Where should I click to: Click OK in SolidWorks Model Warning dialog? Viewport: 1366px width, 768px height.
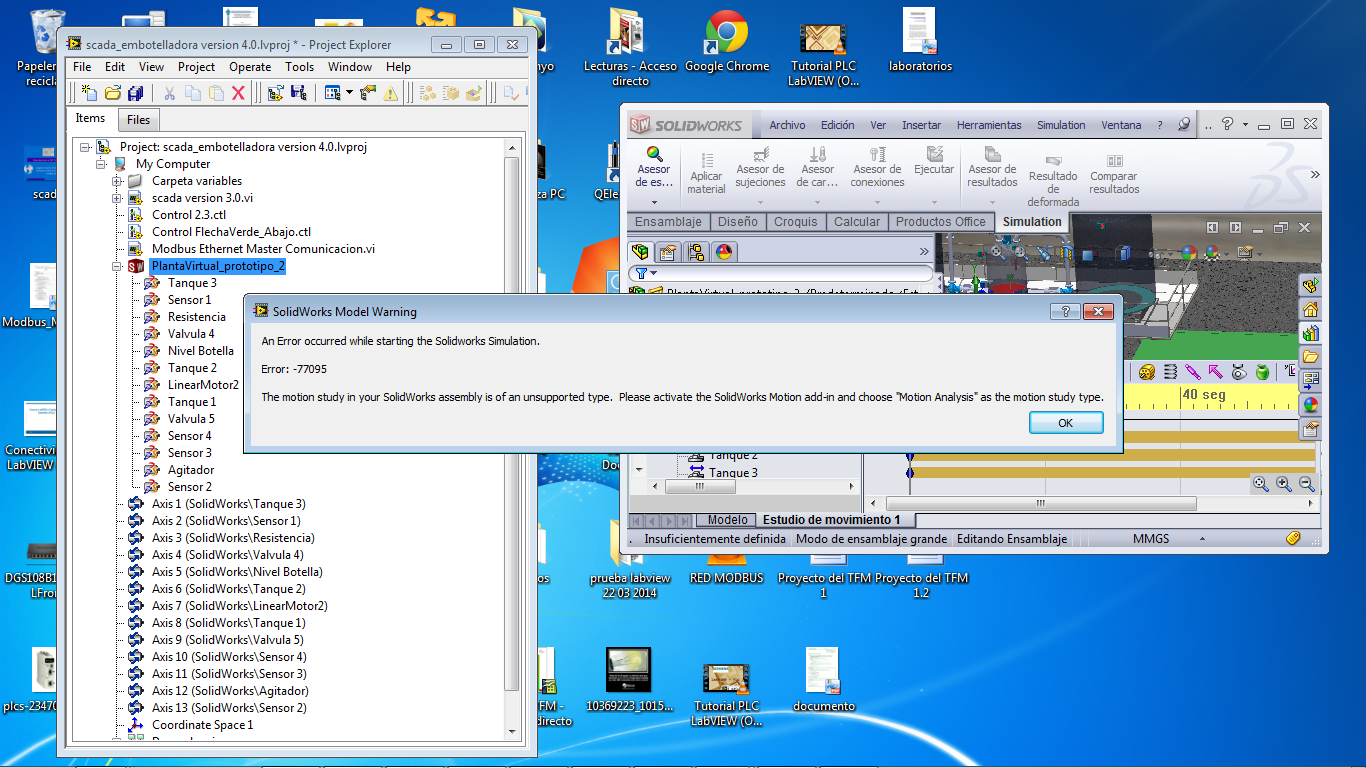pos(1066,423)
